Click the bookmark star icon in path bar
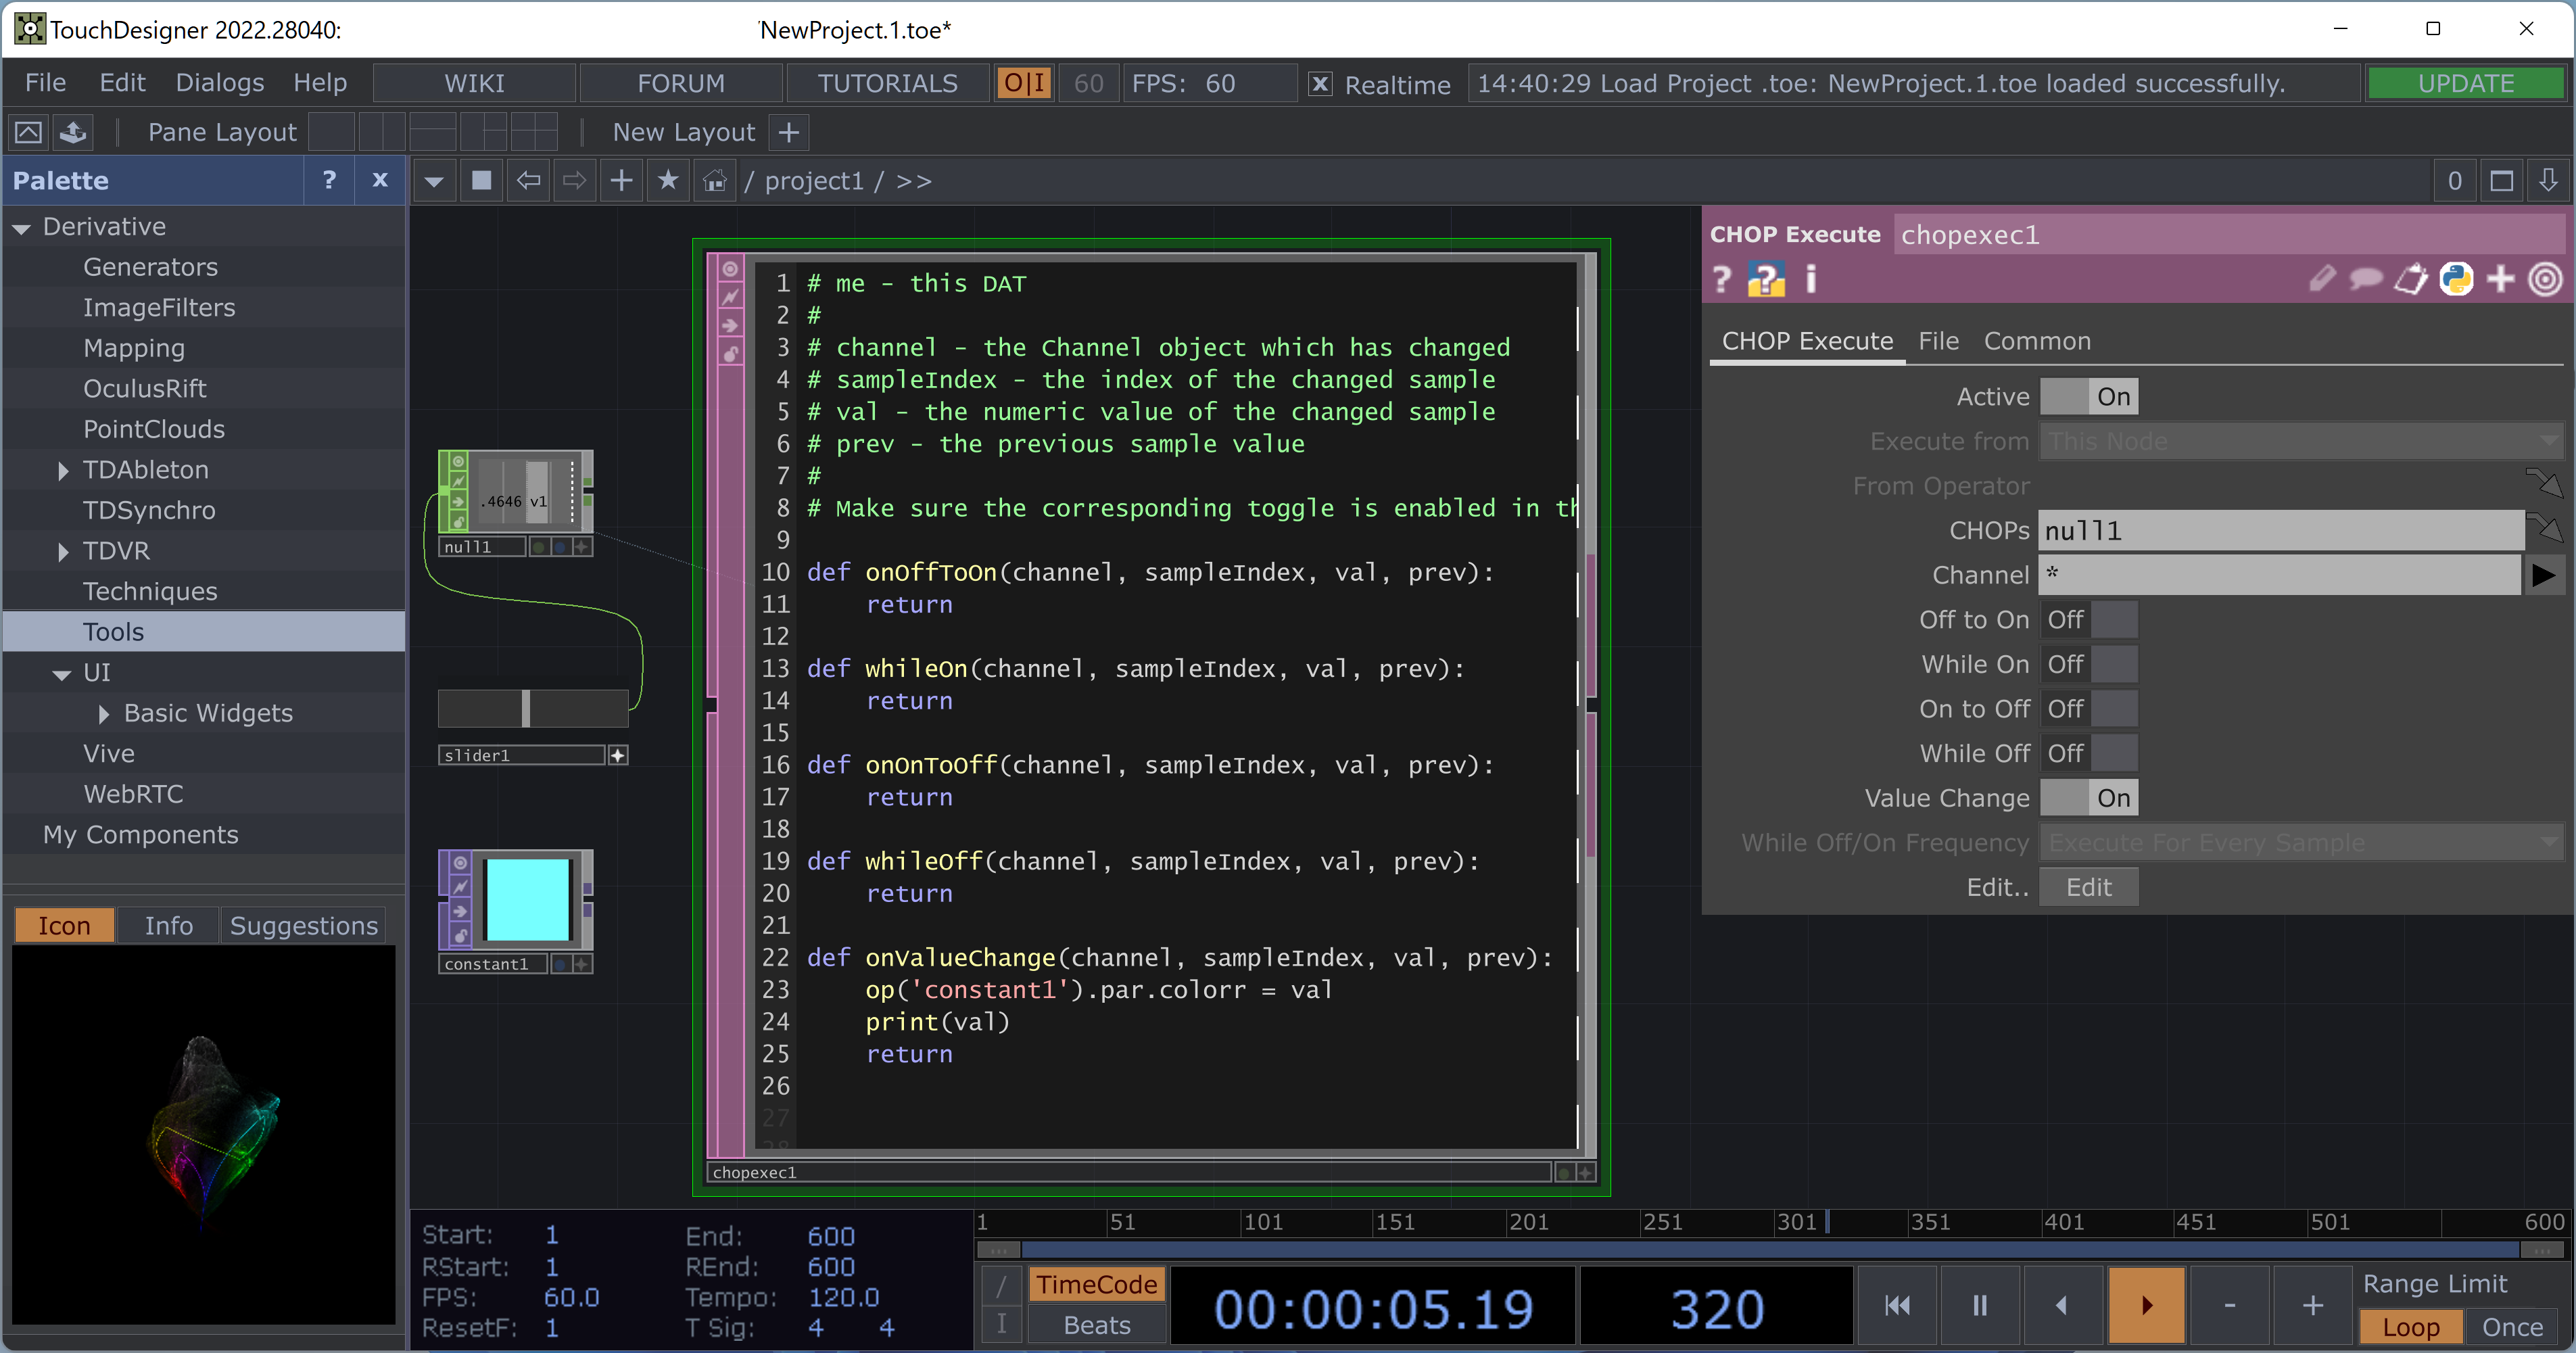 click(x=668, y=181)
